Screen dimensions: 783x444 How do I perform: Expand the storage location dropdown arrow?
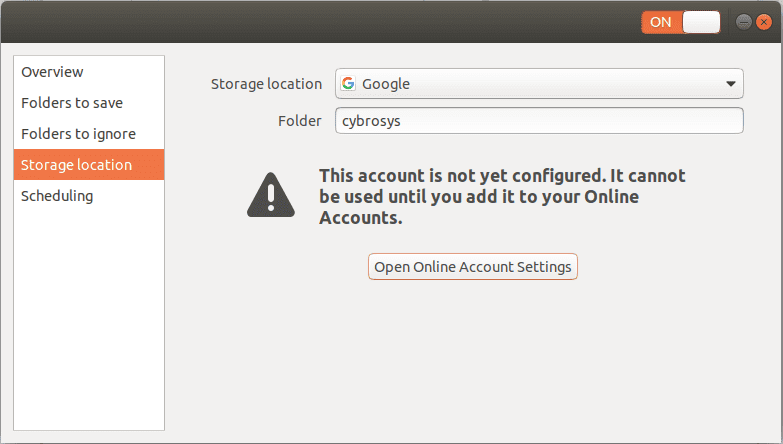pyautogui.click(x=730, y=84)
